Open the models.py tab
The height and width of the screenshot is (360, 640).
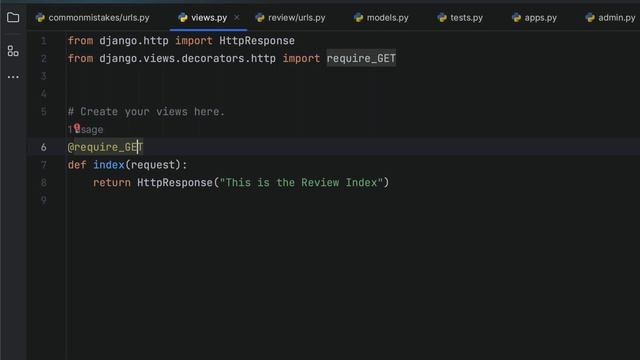coord(381,18)
